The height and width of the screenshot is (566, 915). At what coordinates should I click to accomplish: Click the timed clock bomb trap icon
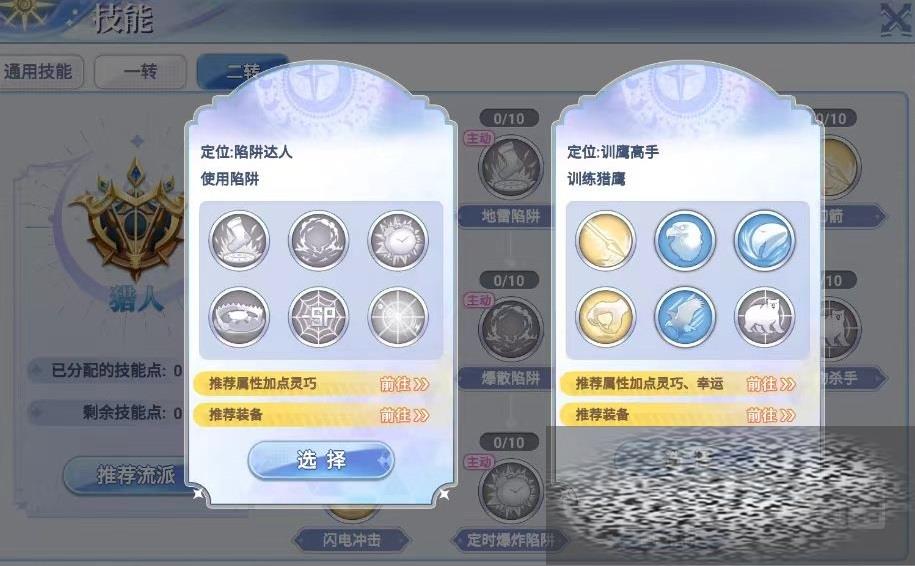click(398, 240)
